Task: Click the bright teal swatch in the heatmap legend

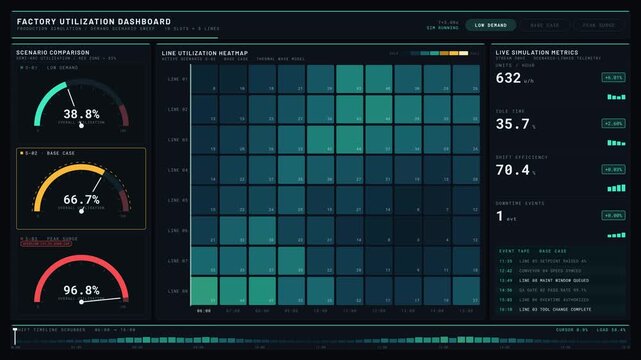Action: 435,53
